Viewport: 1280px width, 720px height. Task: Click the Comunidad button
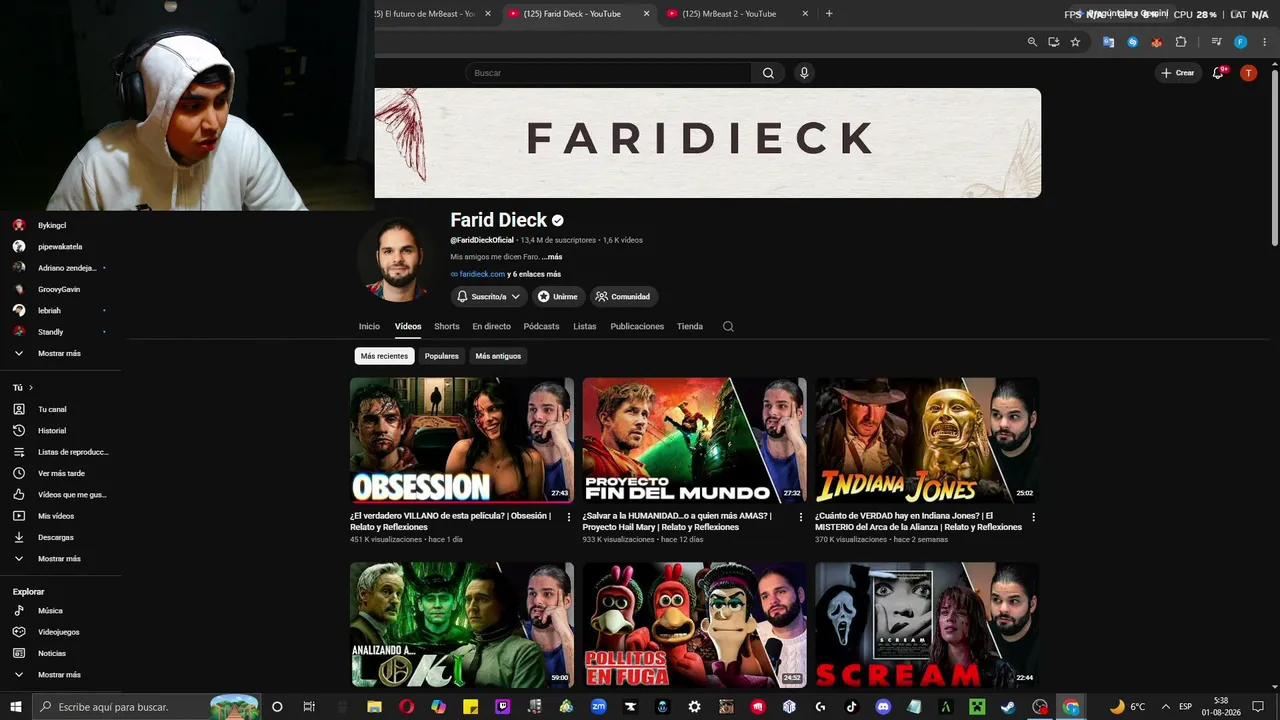pos(623,296)
